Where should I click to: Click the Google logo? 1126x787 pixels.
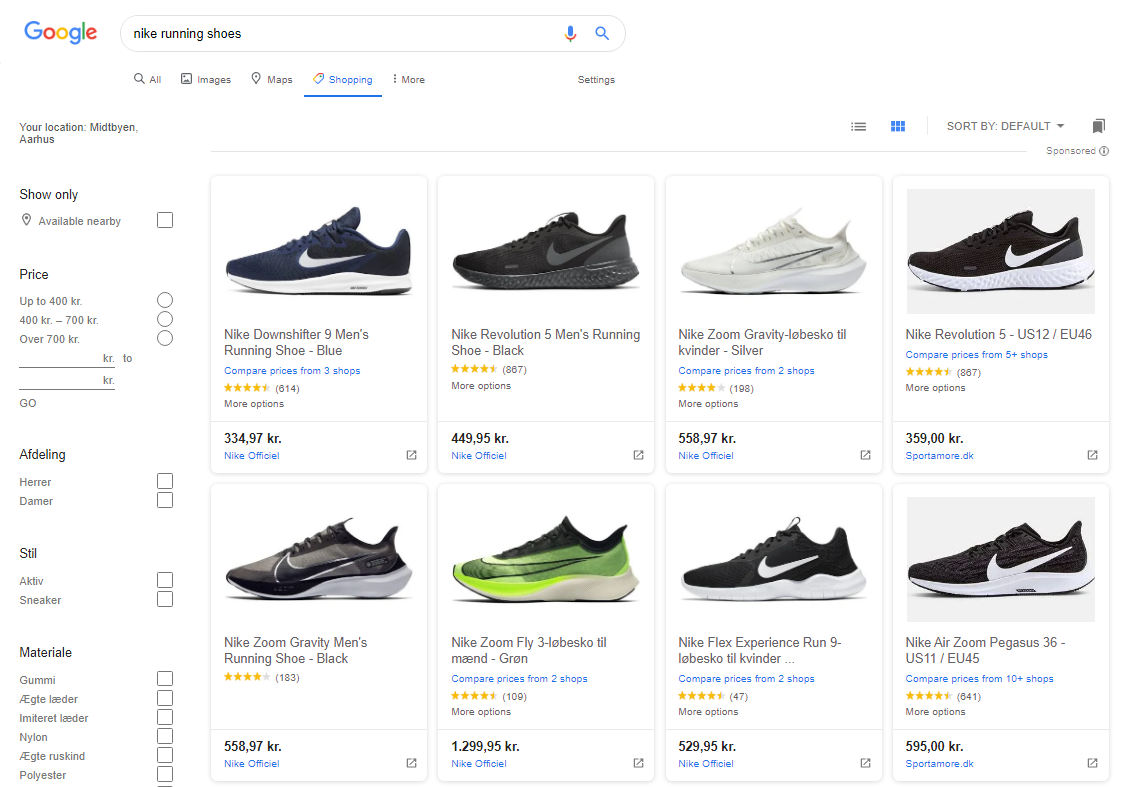(60, 32)
